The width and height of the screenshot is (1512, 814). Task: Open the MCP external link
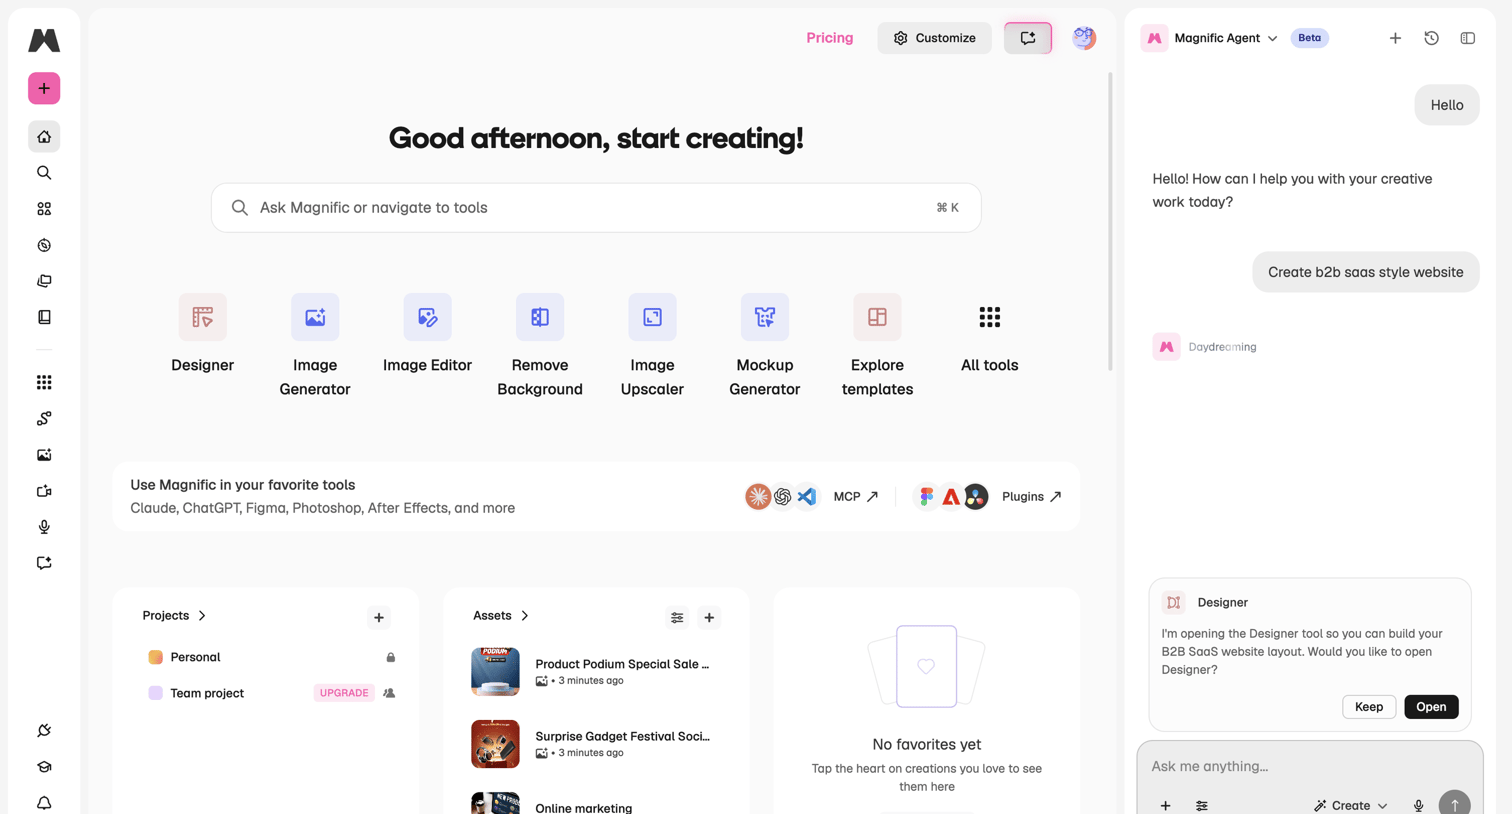pyautogui.click(x=856, y=496)
